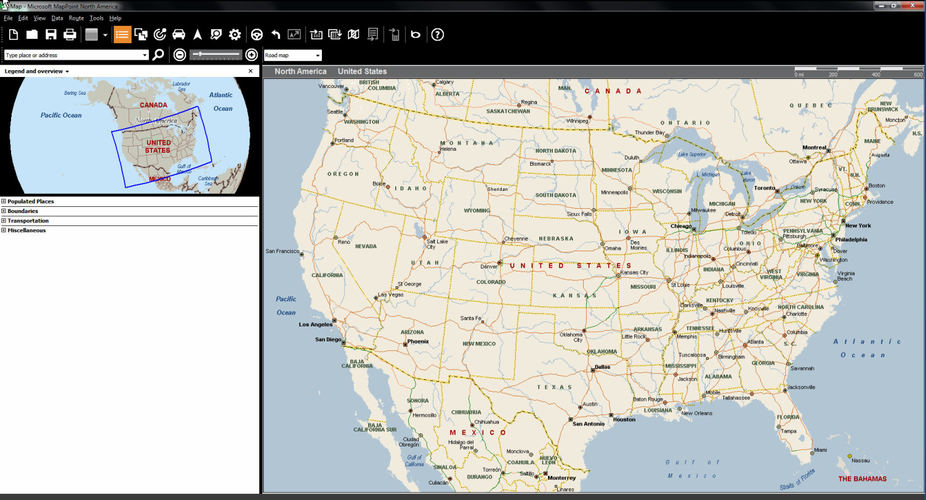The height and width of the screenshot is (500, 926).
Task: Toggle the orange legend pane button
Action: [x=122, y=35]
